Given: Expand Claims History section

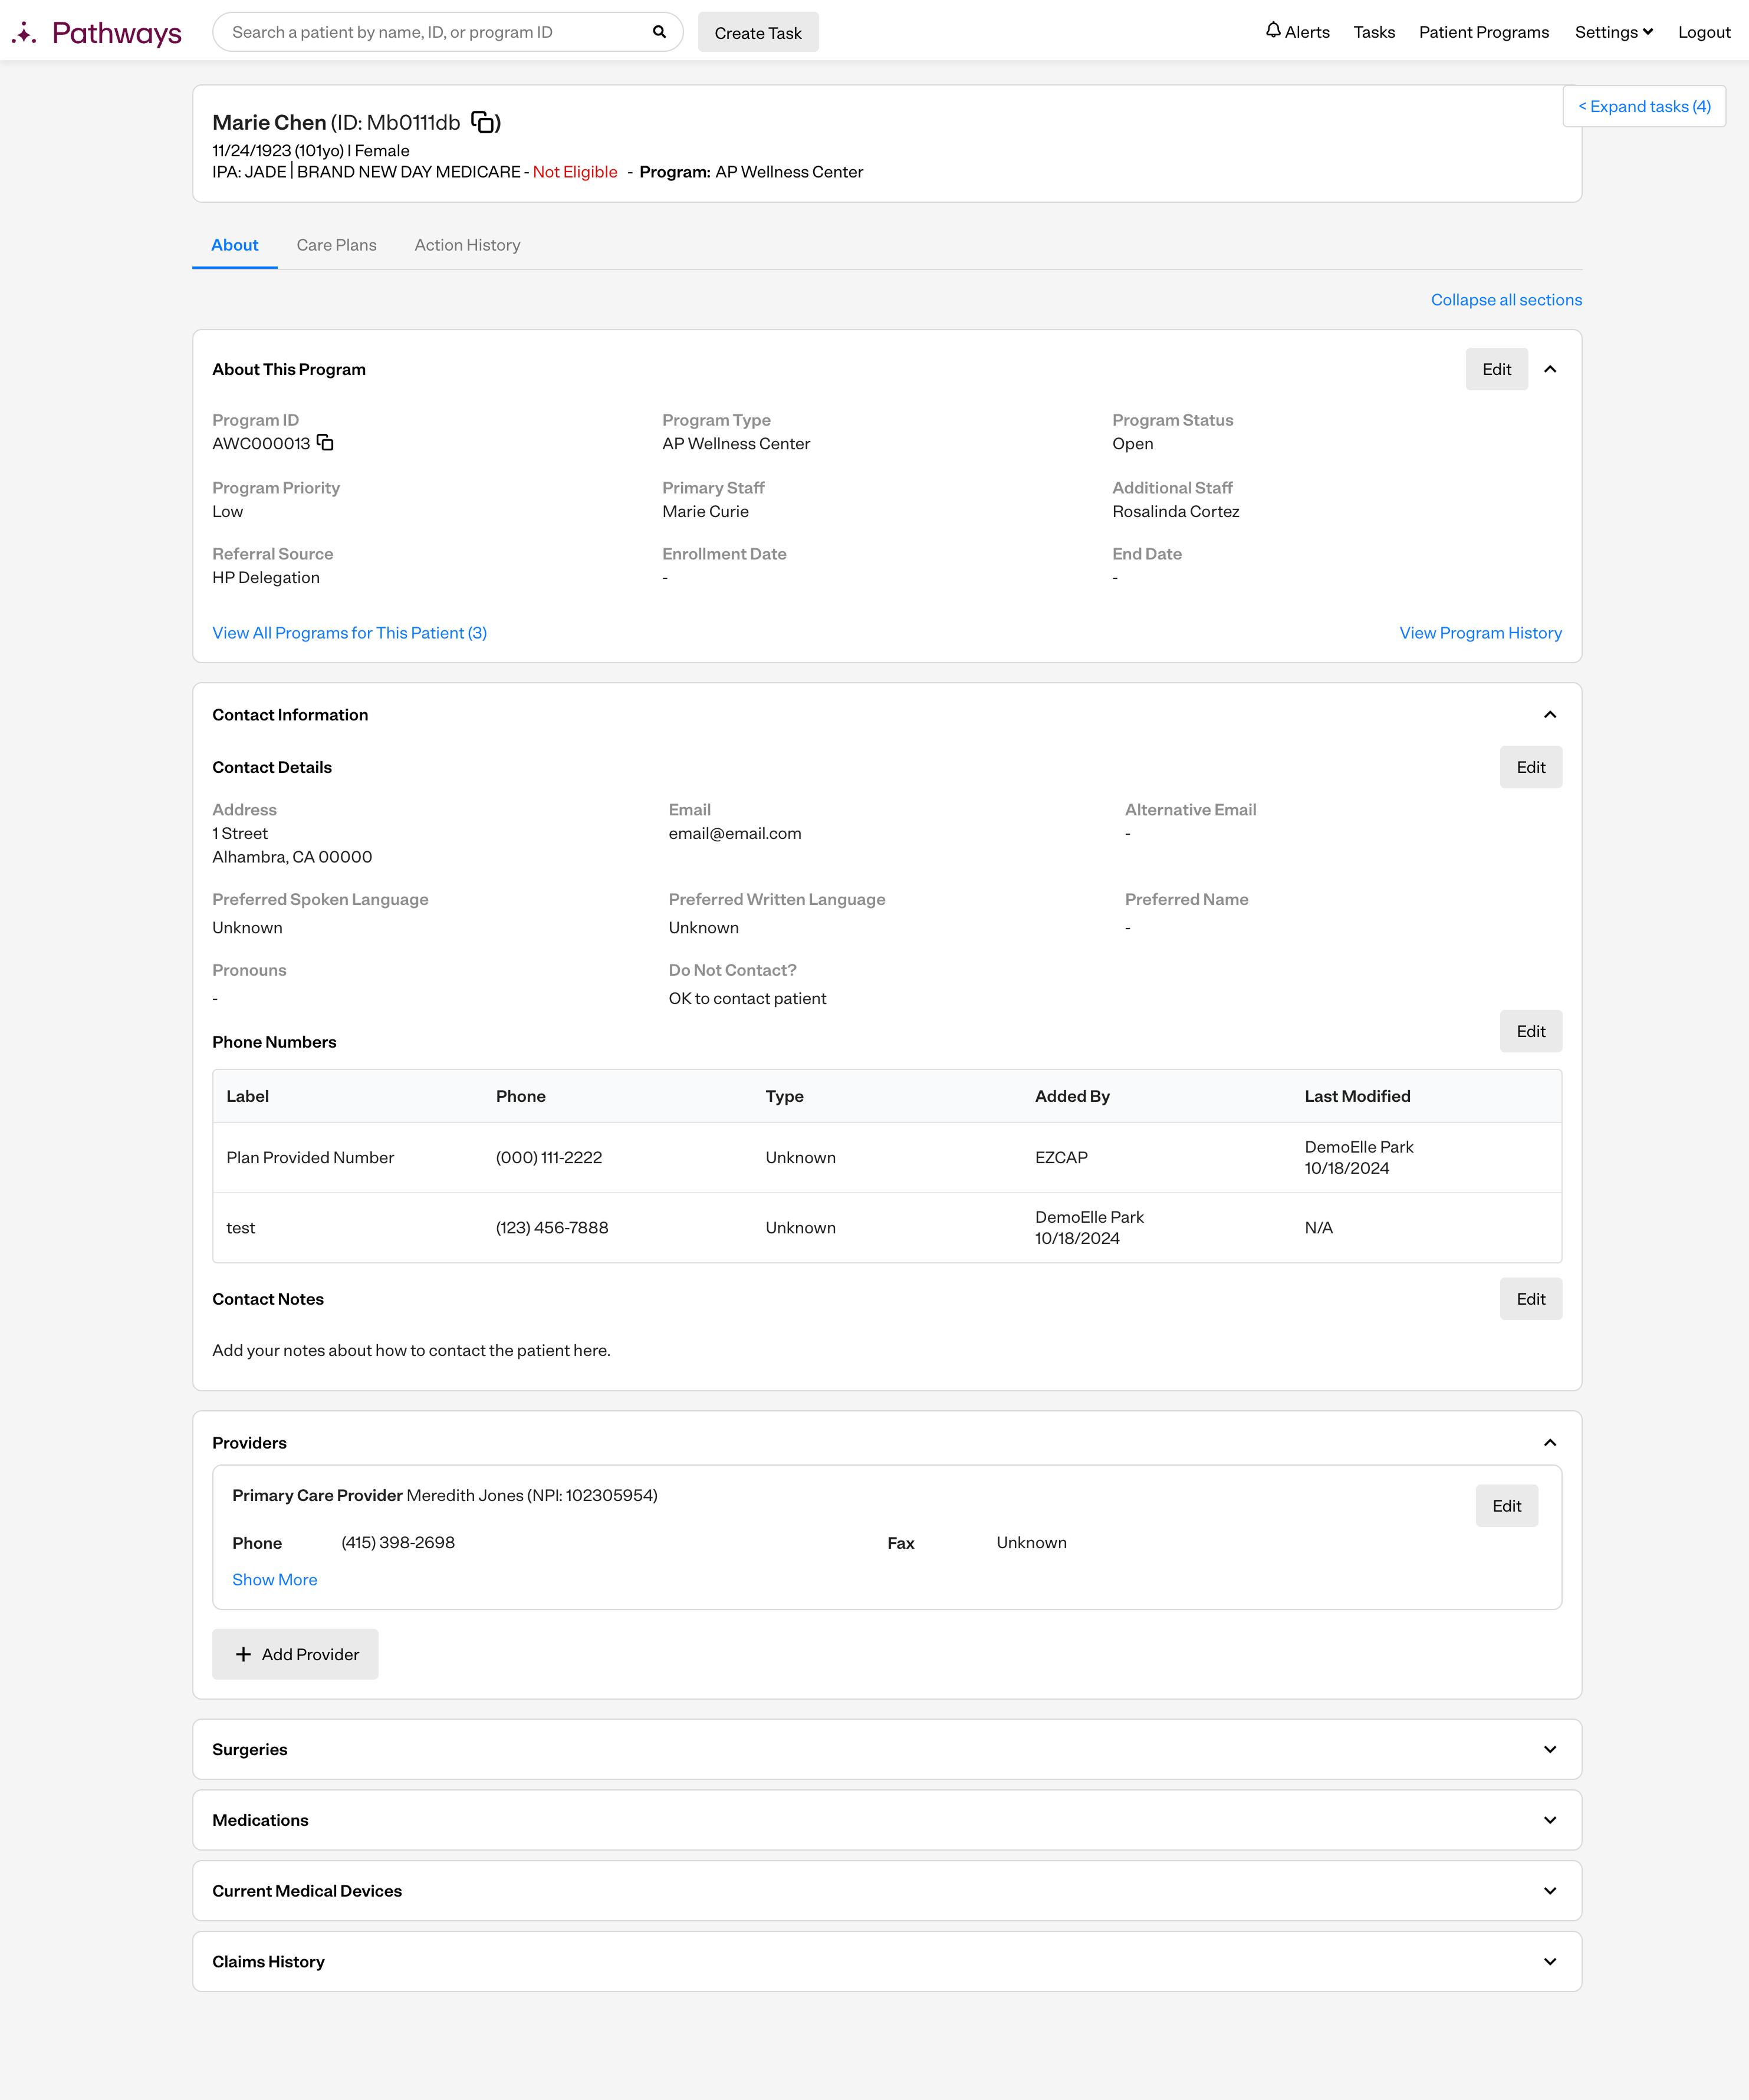Looking at the screenshot, I should [1550, 1962].
